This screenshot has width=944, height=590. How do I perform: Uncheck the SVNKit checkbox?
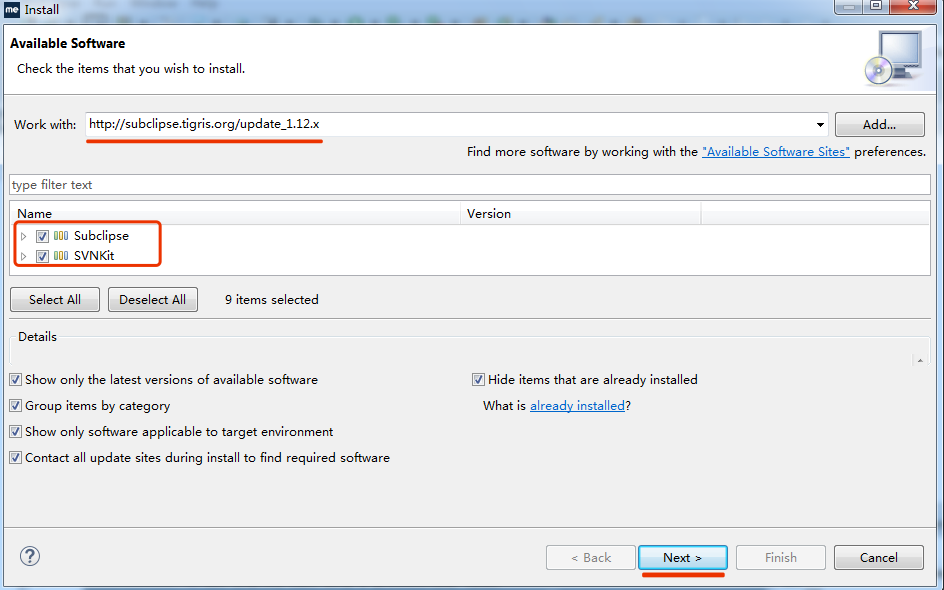(42, 256)
